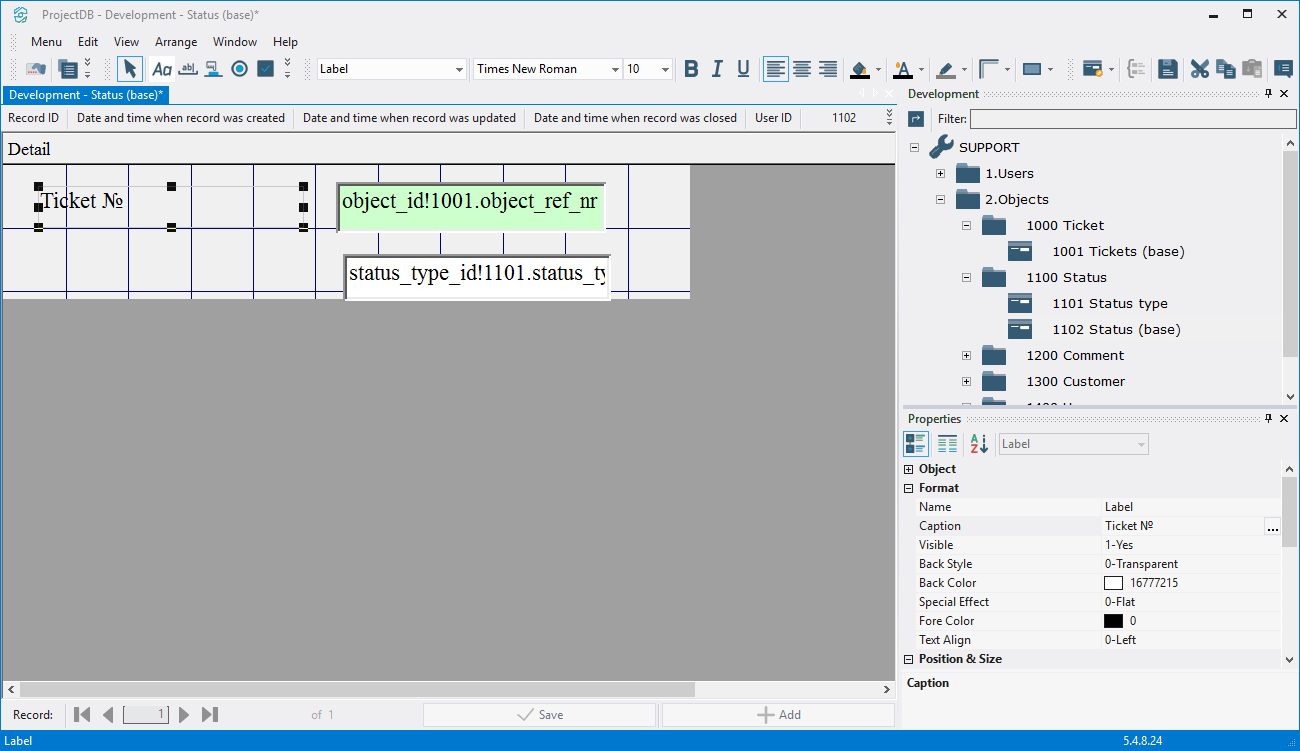Open the Arrange menu

click(176, 42)
